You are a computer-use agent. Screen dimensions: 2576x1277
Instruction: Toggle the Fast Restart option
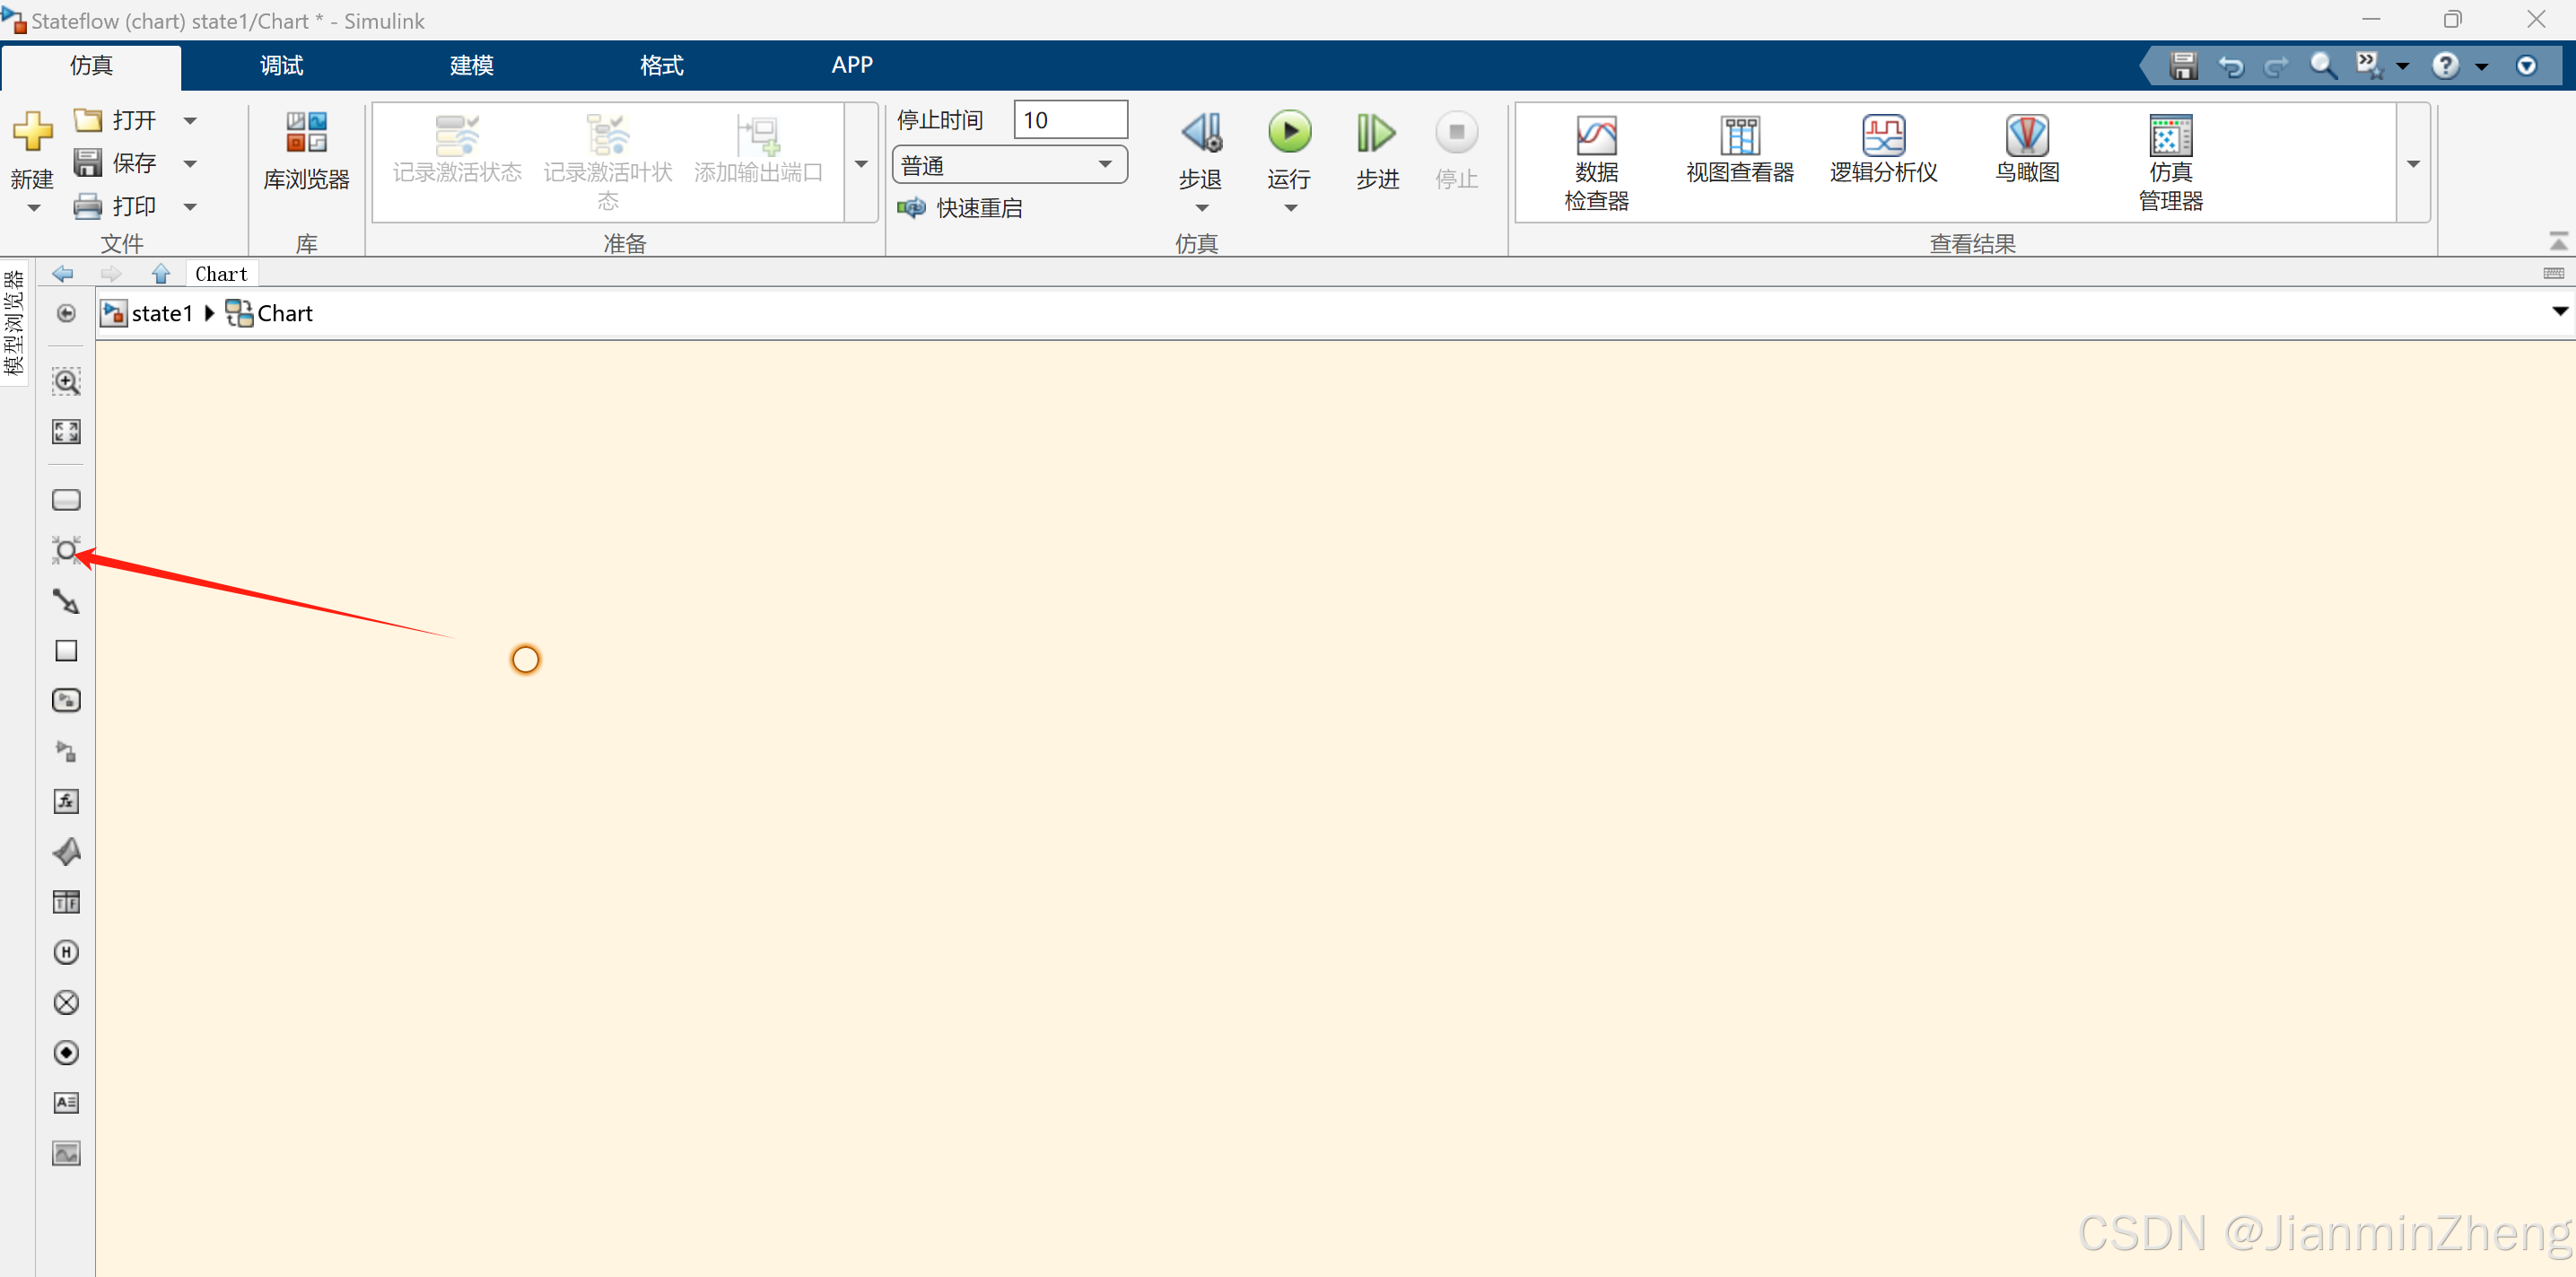click(x=960, y=208)
